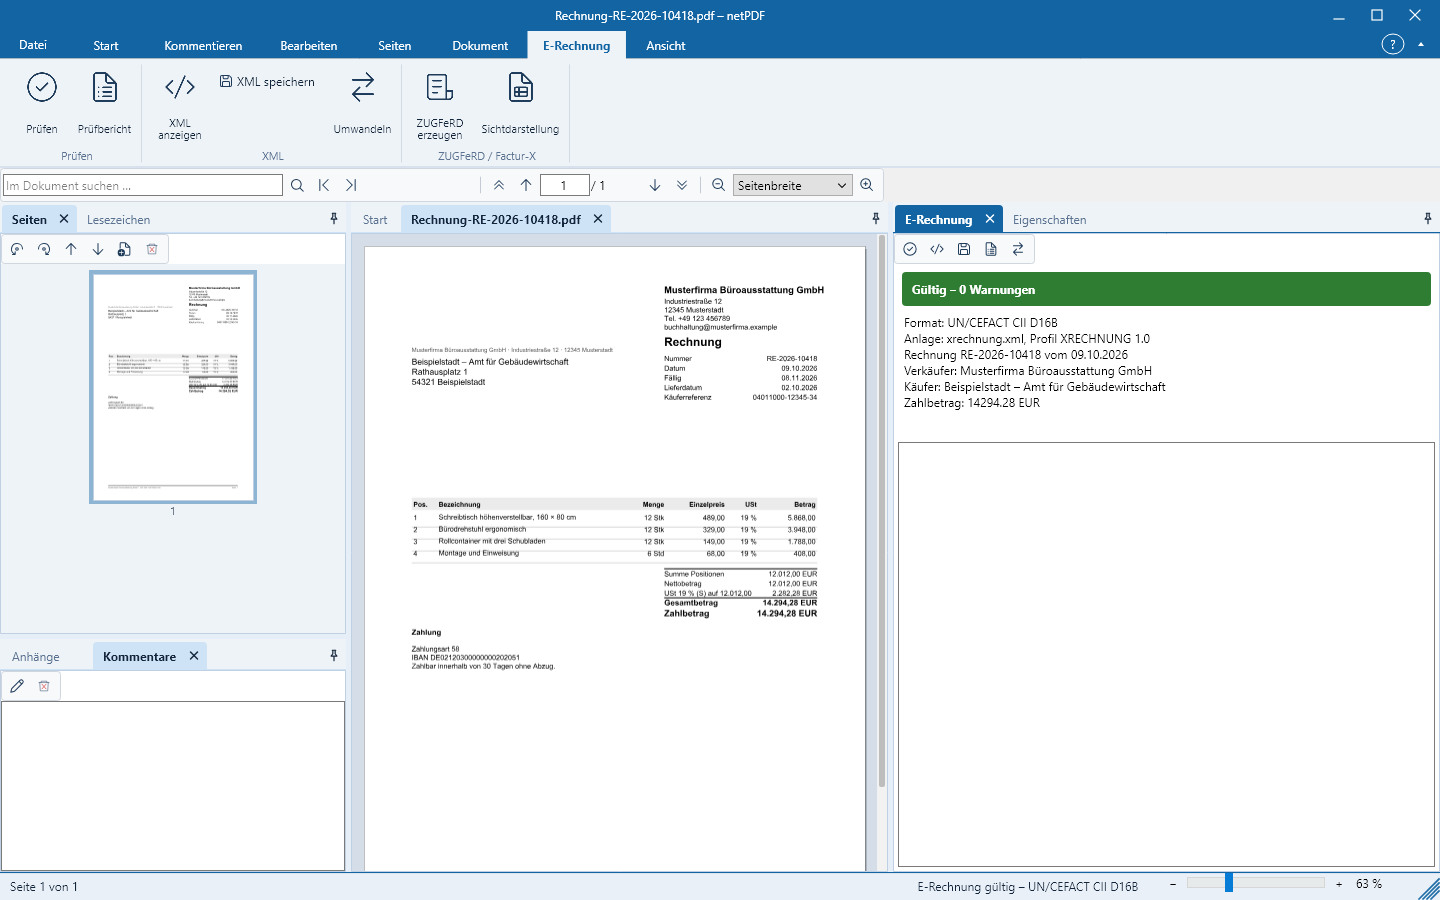The height and width of the screenshot is (900, 1440).
Task: Click the search magnifier icon
Action: (297, 185)
